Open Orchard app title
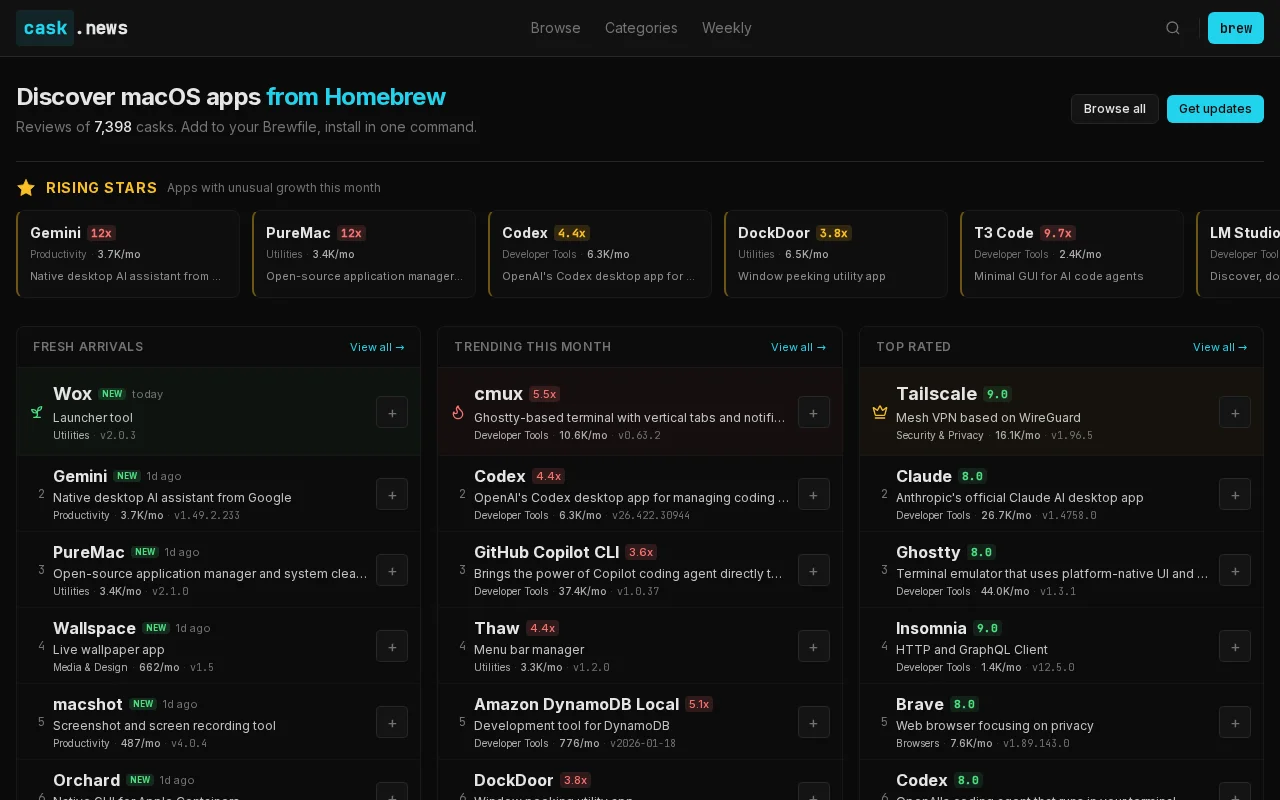 [x=86, y=780]
